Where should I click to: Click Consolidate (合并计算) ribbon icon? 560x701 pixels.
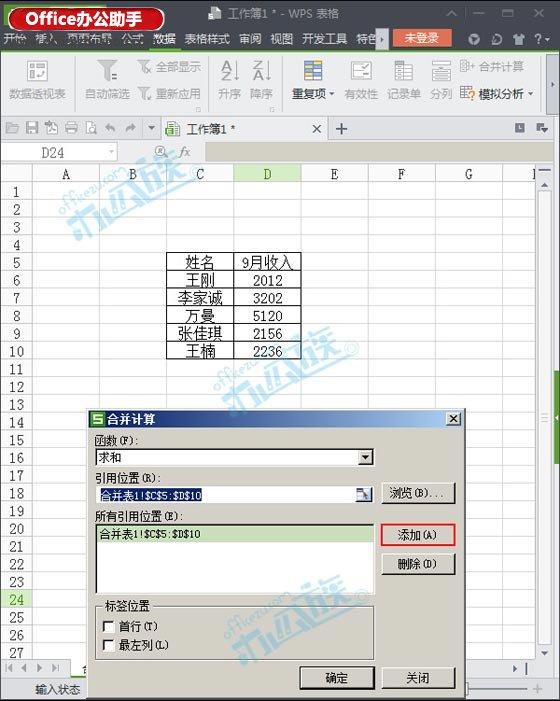point(467,66)
